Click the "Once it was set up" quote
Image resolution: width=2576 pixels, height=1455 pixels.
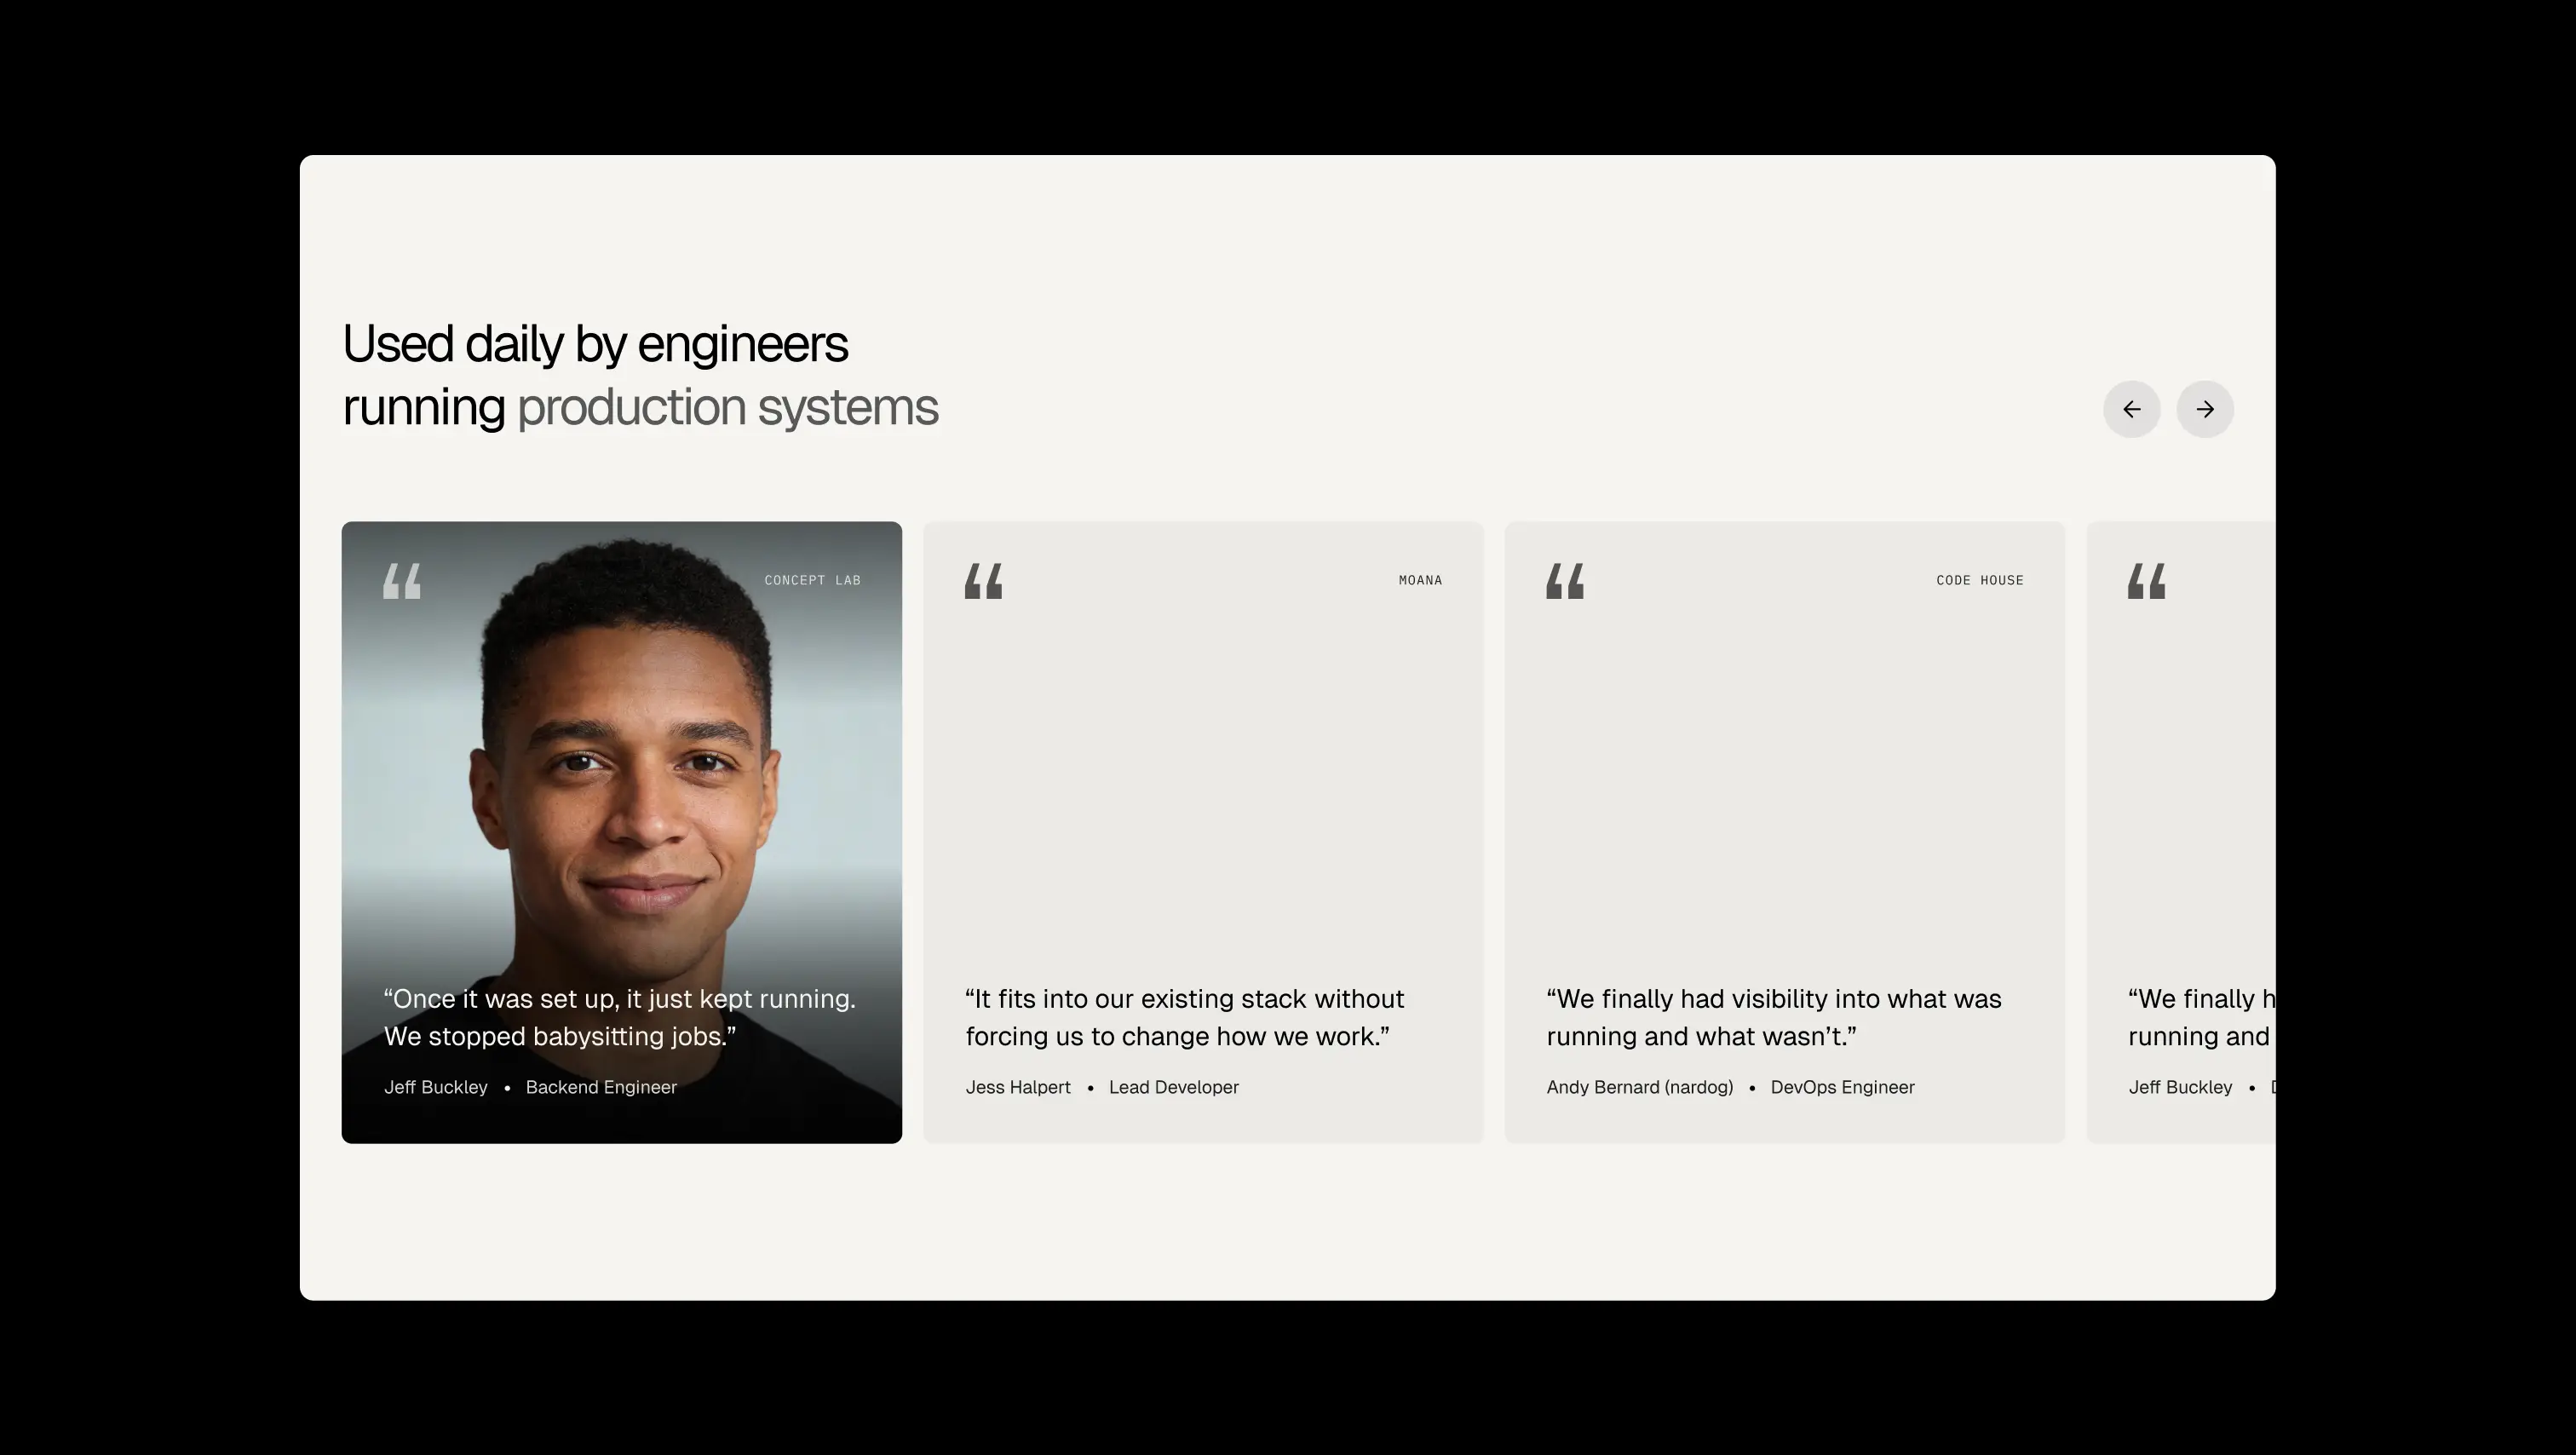pos(620,1017)
